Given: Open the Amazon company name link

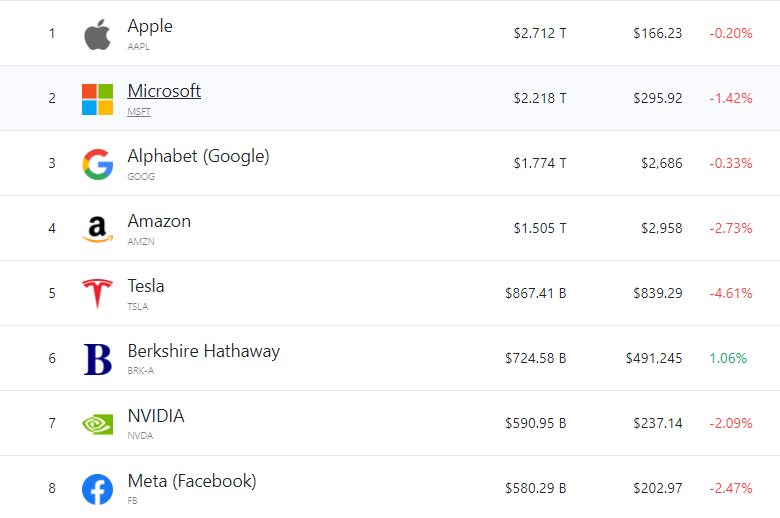Looking at the screenshot, I should tap(159, 221).
